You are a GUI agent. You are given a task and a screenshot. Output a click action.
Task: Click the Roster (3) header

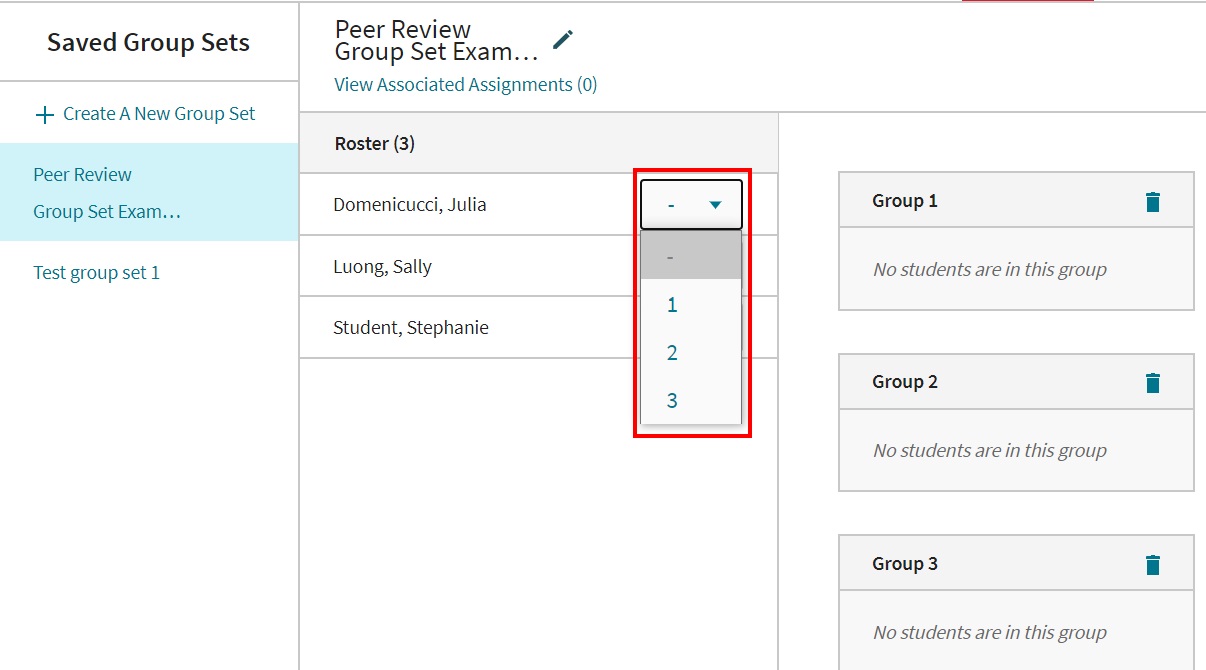(x=374, y=143)
